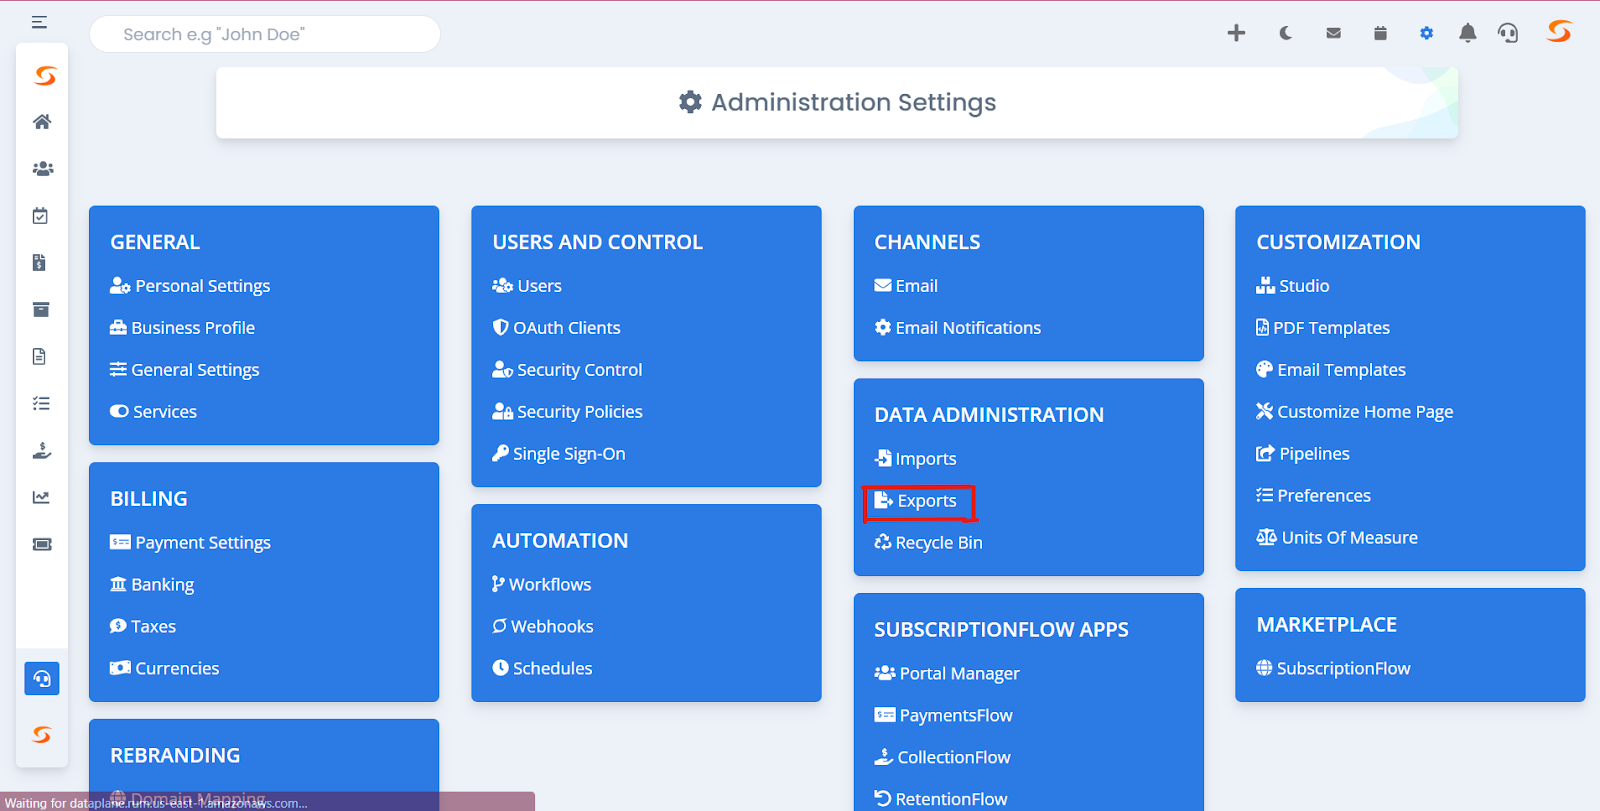Click SubscriptionFlow logo at top right
The height and width of the screenshot is (811, 1600).
pos(1559,32)
